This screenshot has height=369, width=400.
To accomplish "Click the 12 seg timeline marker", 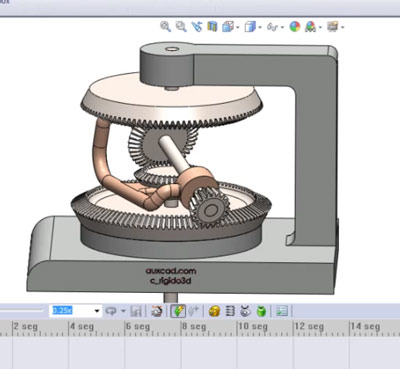I will point(309,326).
